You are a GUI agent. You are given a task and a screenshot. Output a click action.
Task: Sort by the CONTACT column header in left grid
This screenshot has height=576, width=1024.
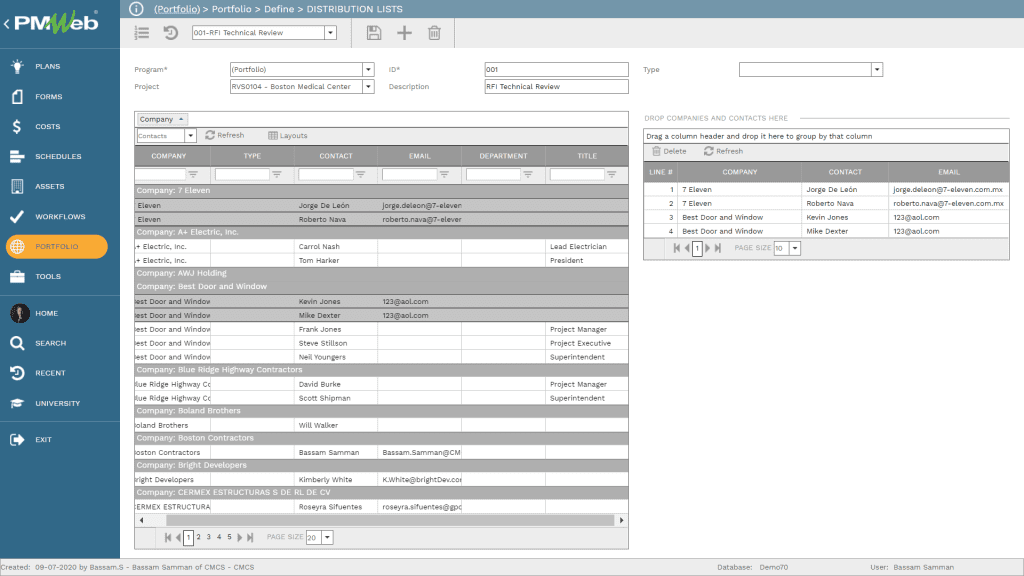tap(336, 156)
